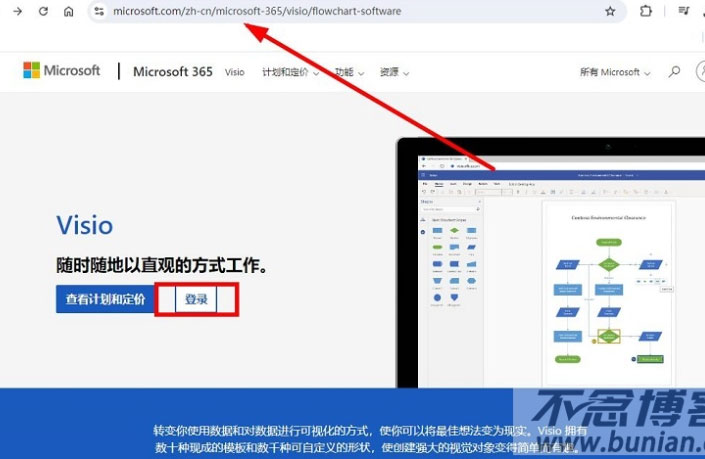Click the 登录 sign-in button
Image resolution: width=705 pixels, height=459 pixels.
pyautogui.click(x=196, y=299)
